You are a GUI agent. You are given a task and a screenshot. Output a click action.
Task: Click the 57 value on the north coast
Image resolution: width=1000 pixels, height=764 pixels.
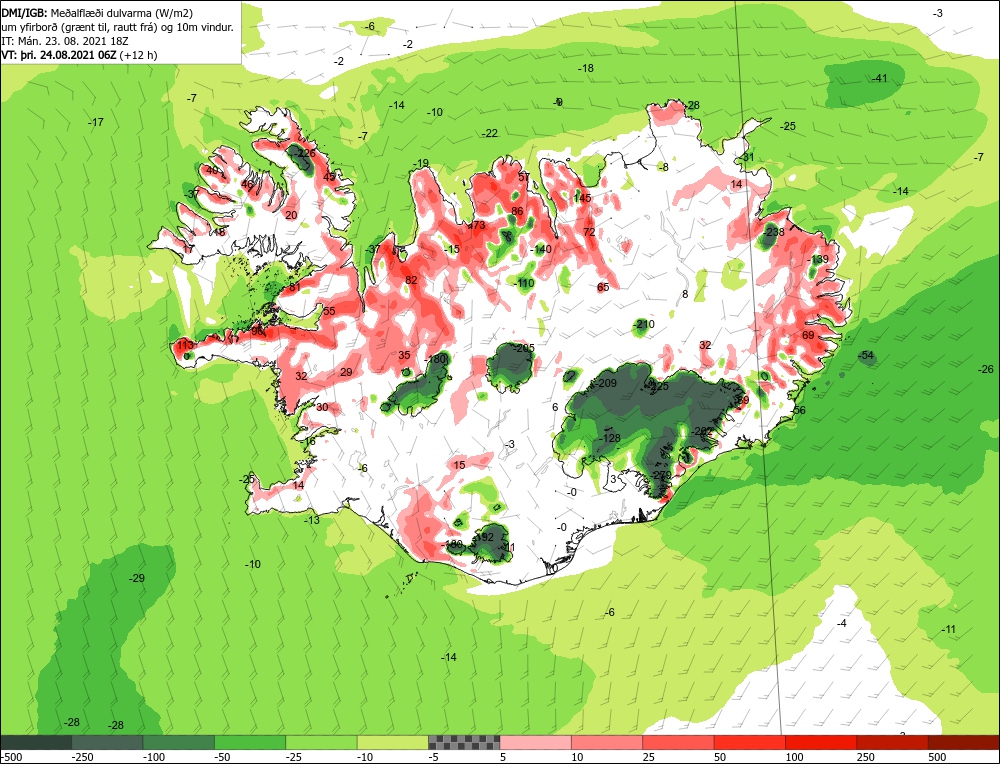pyautogui.click(x=524, y=177)
